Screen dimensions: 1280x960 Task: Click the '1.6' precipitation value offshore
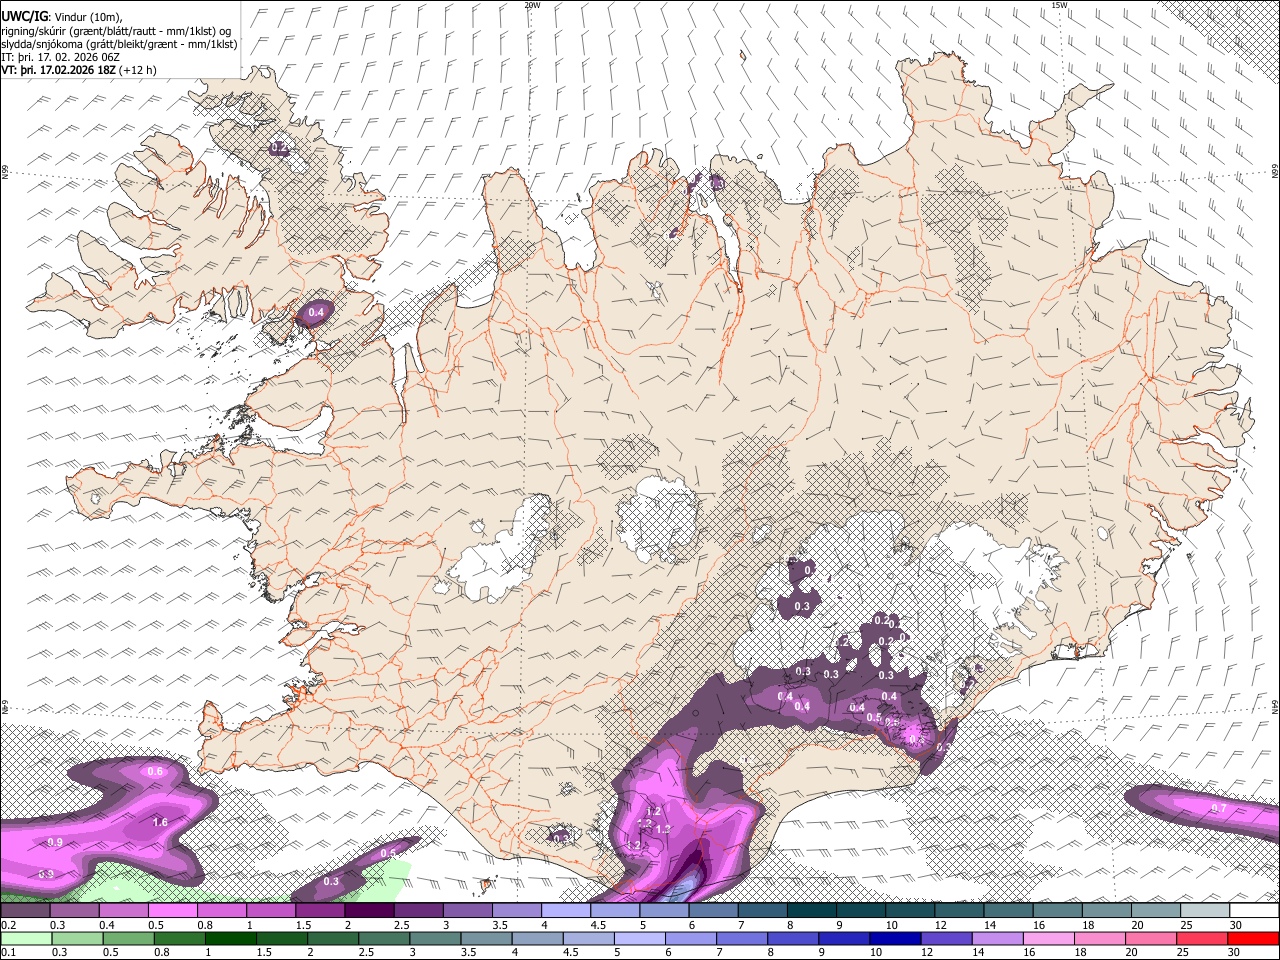(160, 822)
